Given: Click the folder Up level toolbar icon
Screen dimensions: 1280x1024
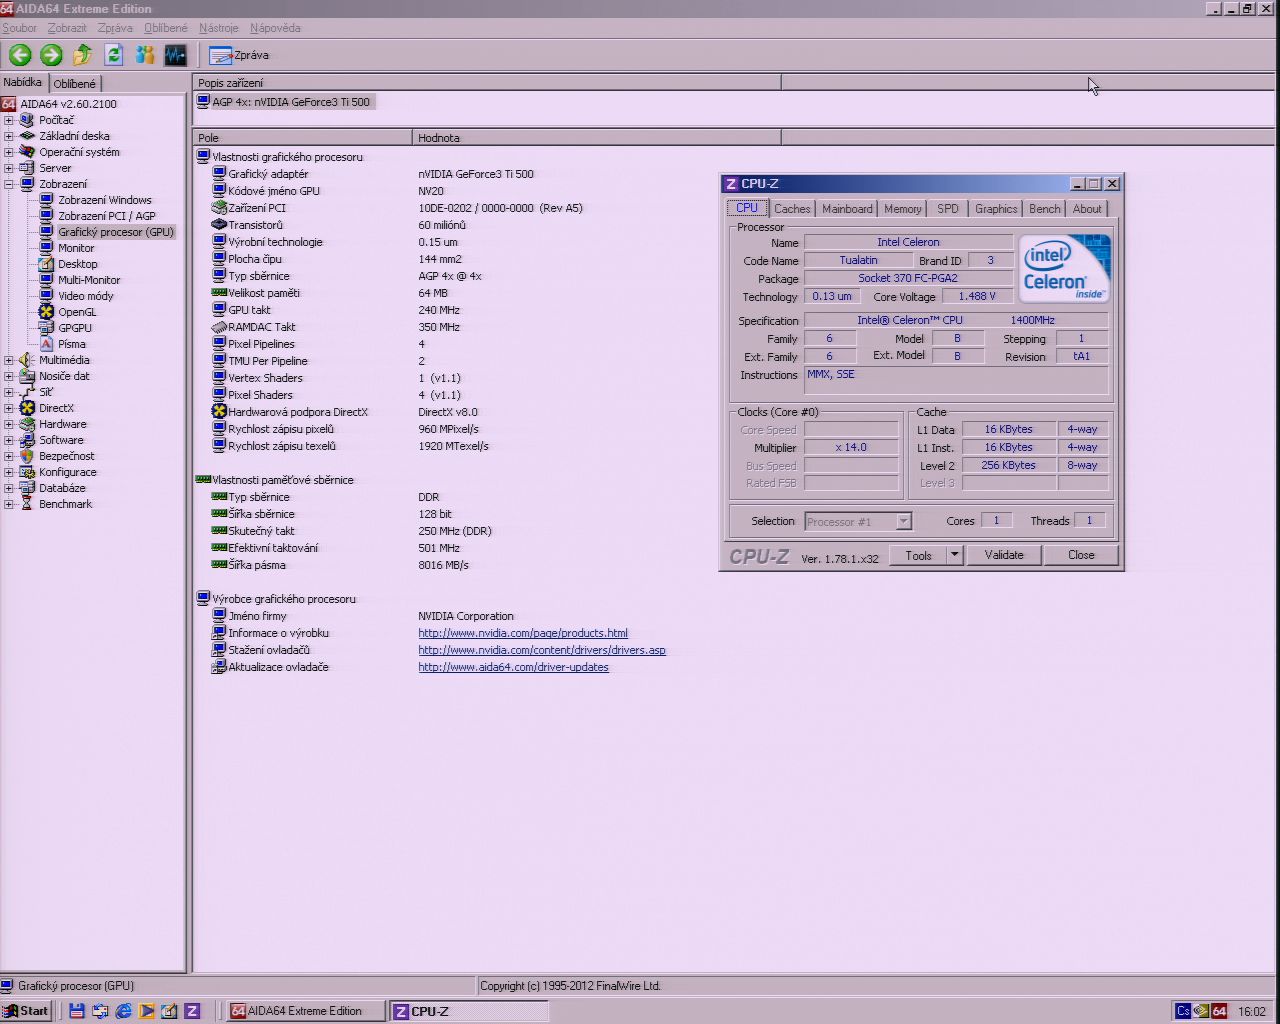Looking at the screenshot, I should pos(83,55).
